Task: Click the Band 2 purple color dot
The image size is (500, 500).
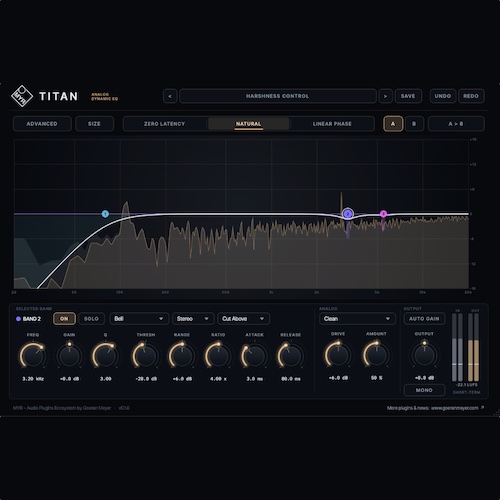Action: pos(18,319)
